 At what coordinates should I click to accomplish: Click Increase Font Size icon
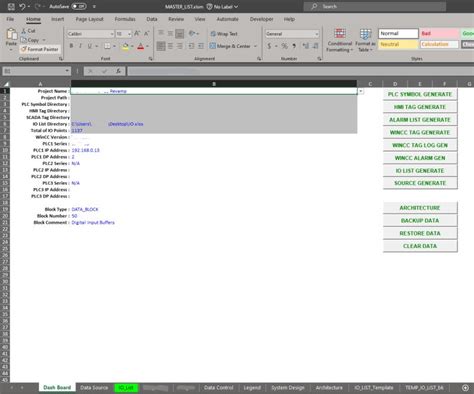pyautogui.click(x=137, y=34)
